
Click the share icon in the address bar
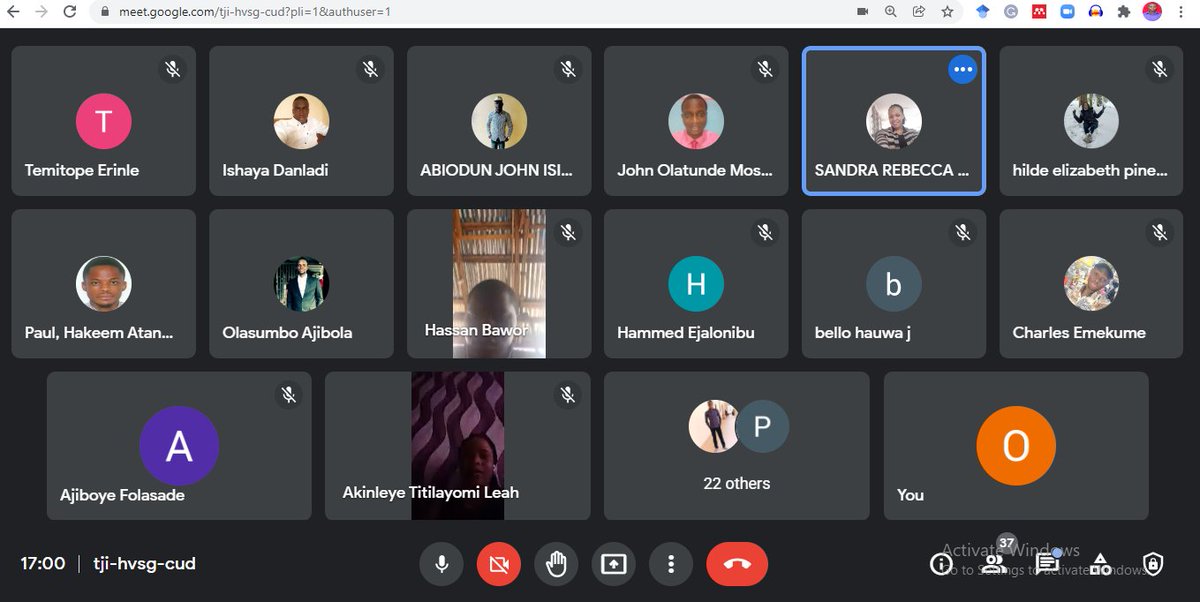pos(918,13)
